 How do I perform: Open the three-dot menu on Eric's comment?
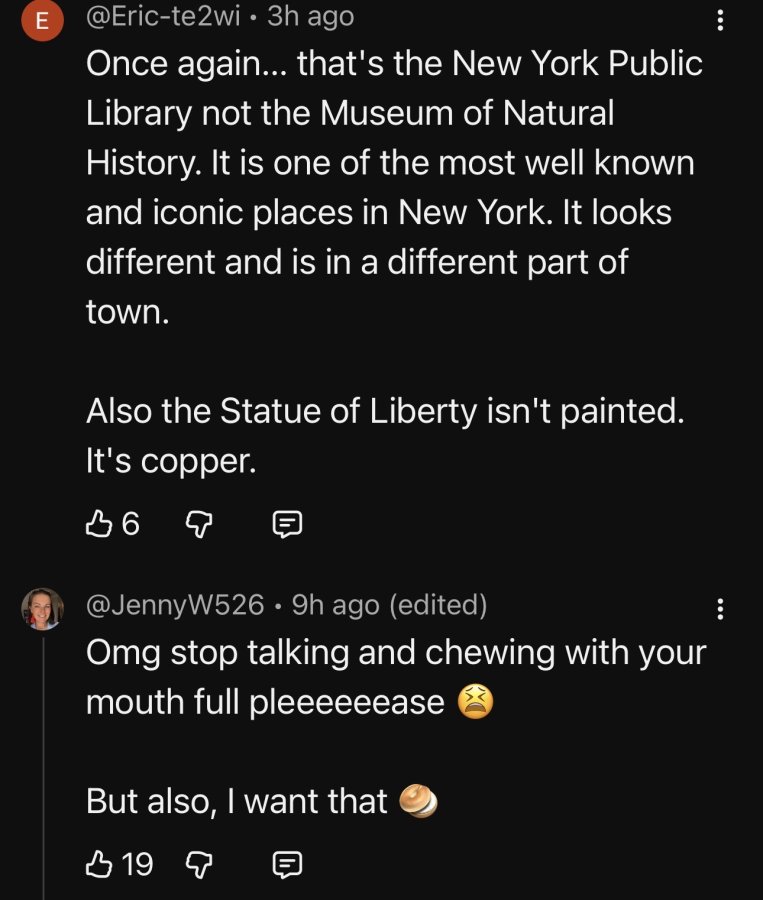720,21
